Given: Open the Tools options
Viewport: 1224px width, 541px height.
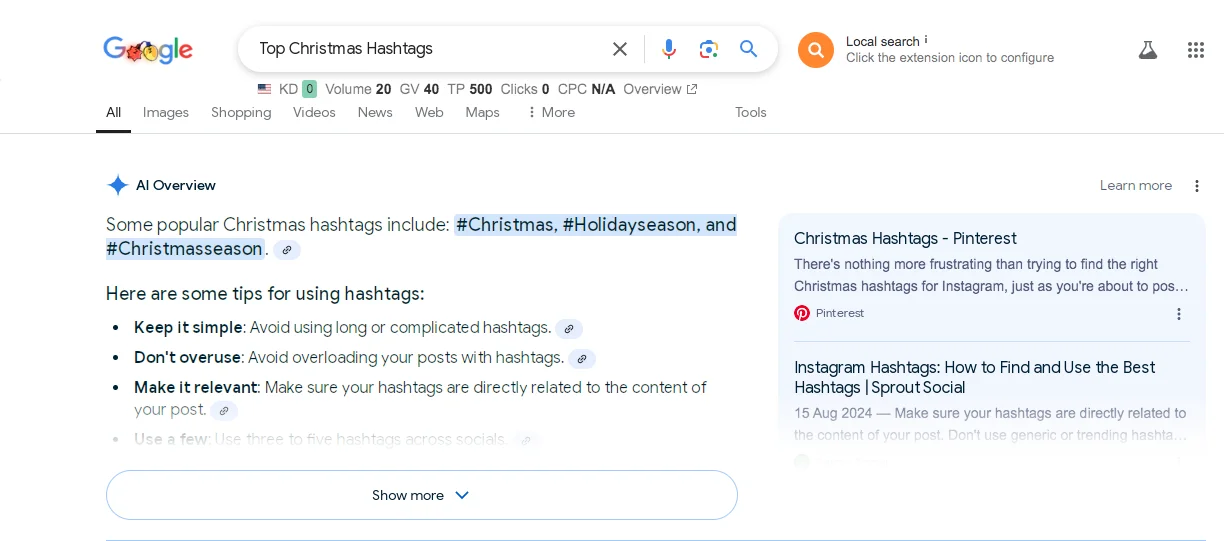Looking at the screenshot, I should click(751, 112).
